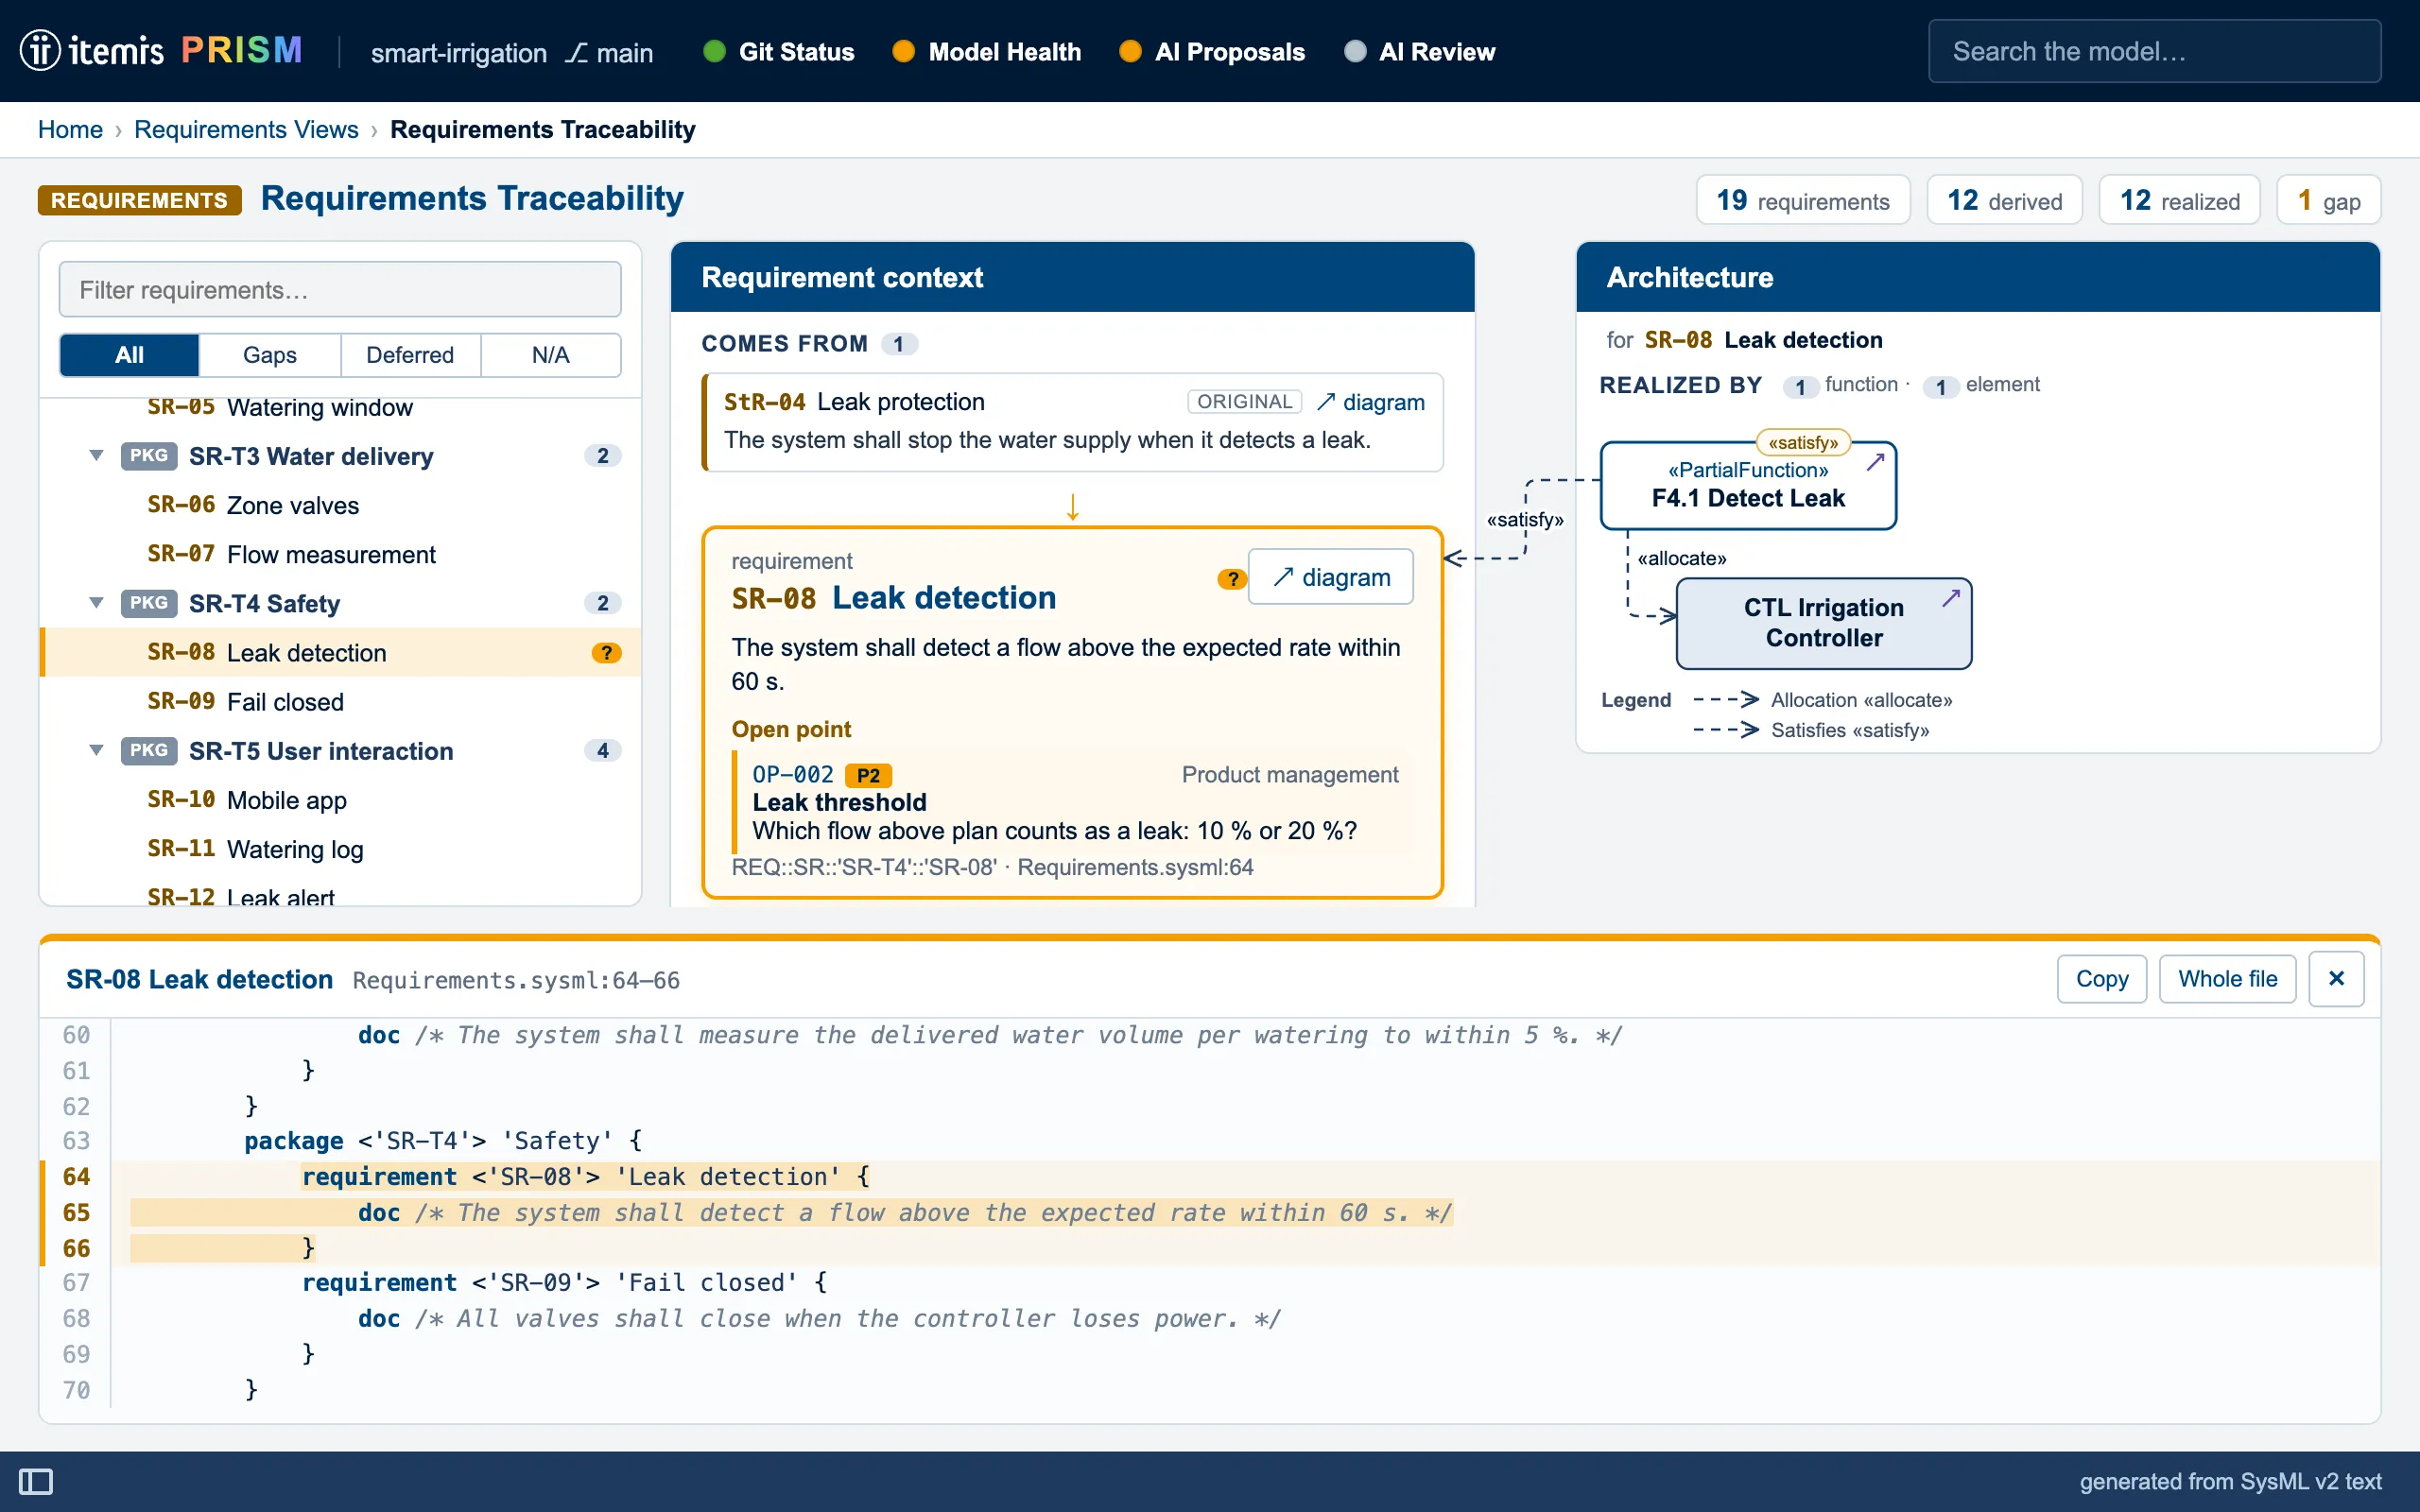The width and height of the screenshot is (2420, 1512).
Task: Open the diagram link for StR-04
Action: [x=1370, y=402]
